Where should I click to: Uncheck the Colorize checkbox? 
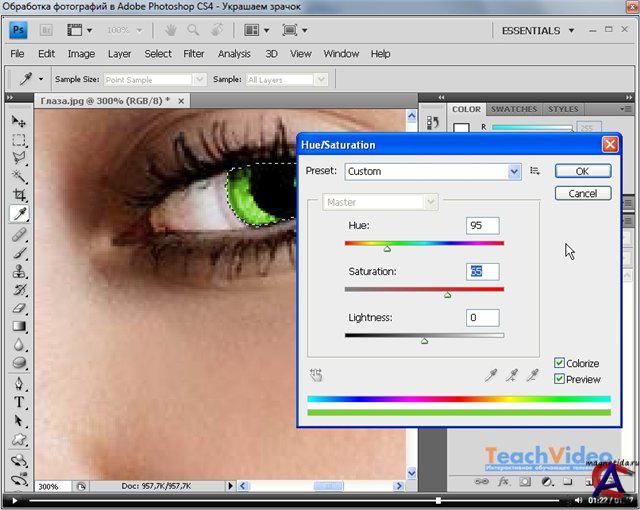tap(560, 364)
